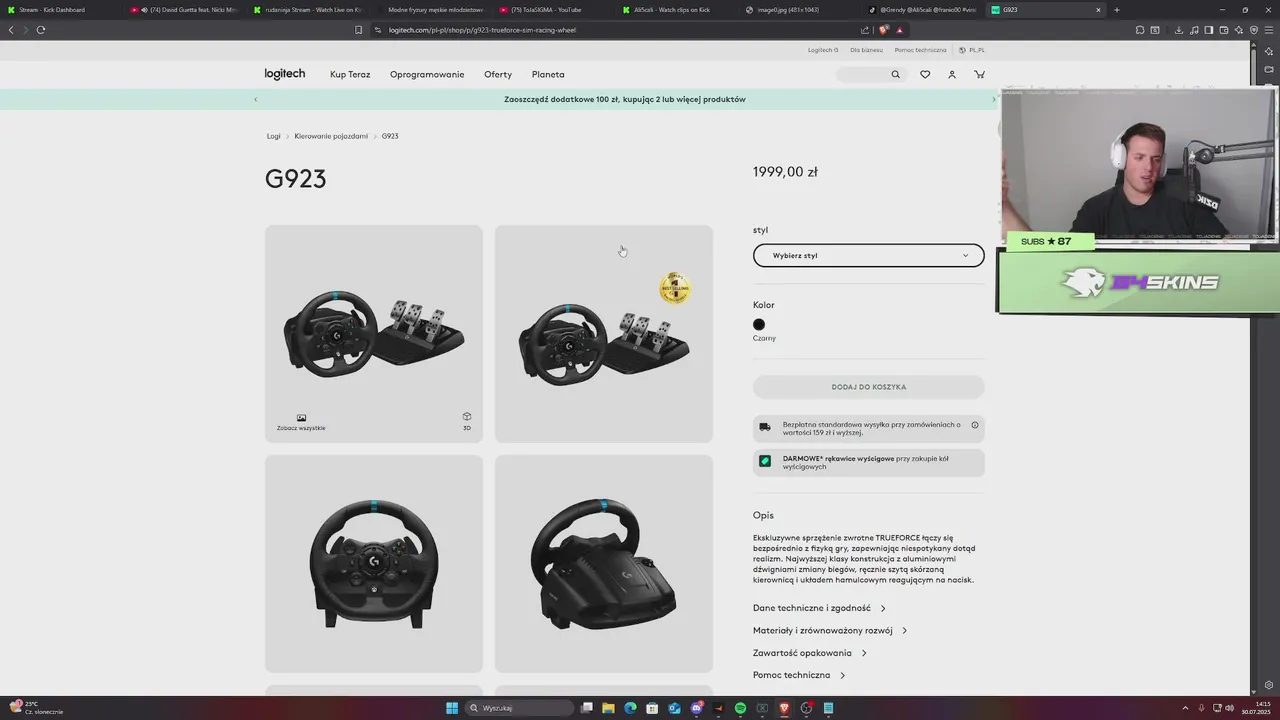
Task: Open the share icon in the address bar
Action: (865, 30)
